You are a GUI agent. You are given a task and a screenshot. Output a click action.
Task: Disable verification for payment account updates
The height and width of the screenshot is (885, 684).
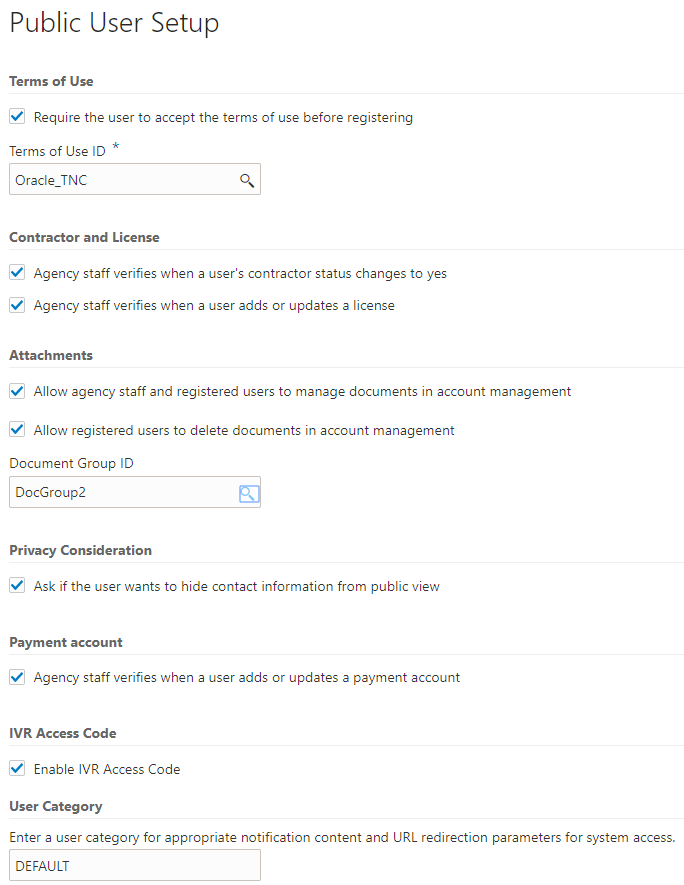click(x=17, y=676)
